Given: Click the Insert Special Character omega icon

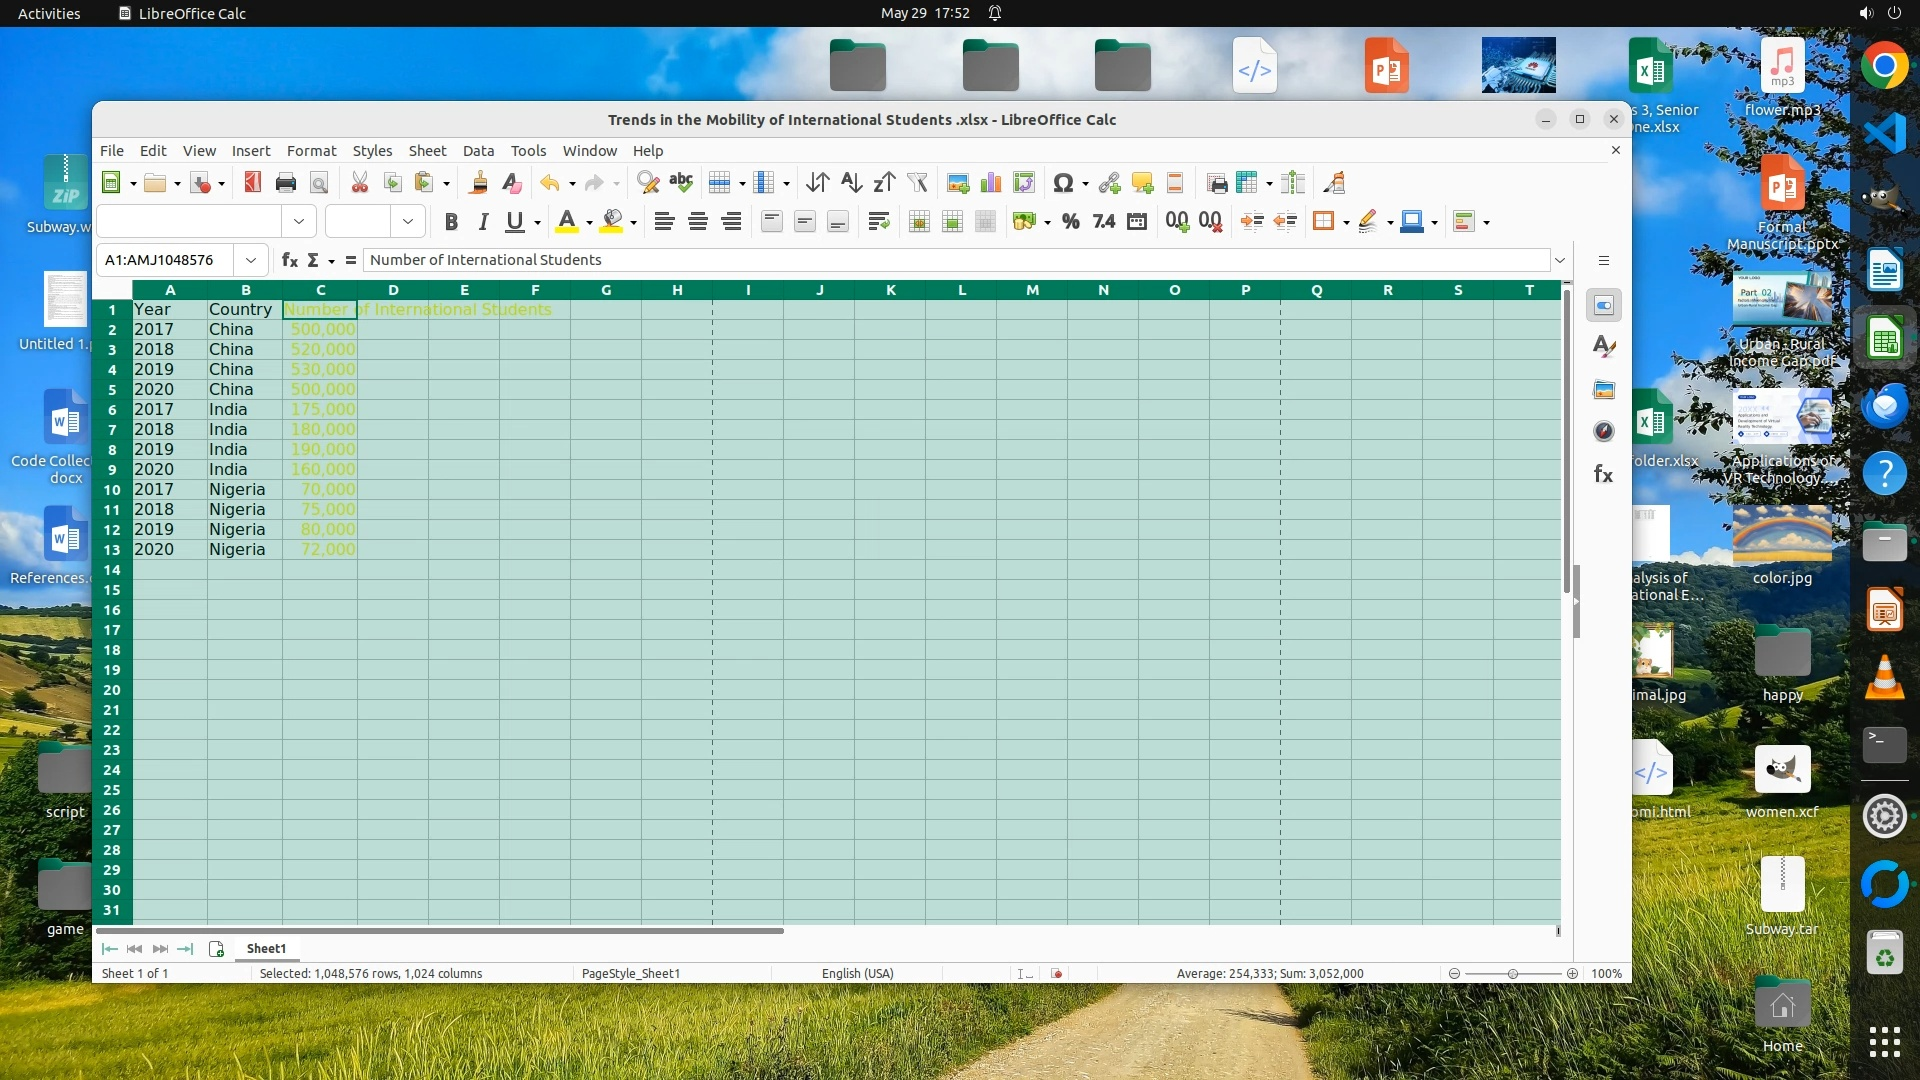Looking at the screenshot, I should pyautogui.click(x=1062, y=183).
